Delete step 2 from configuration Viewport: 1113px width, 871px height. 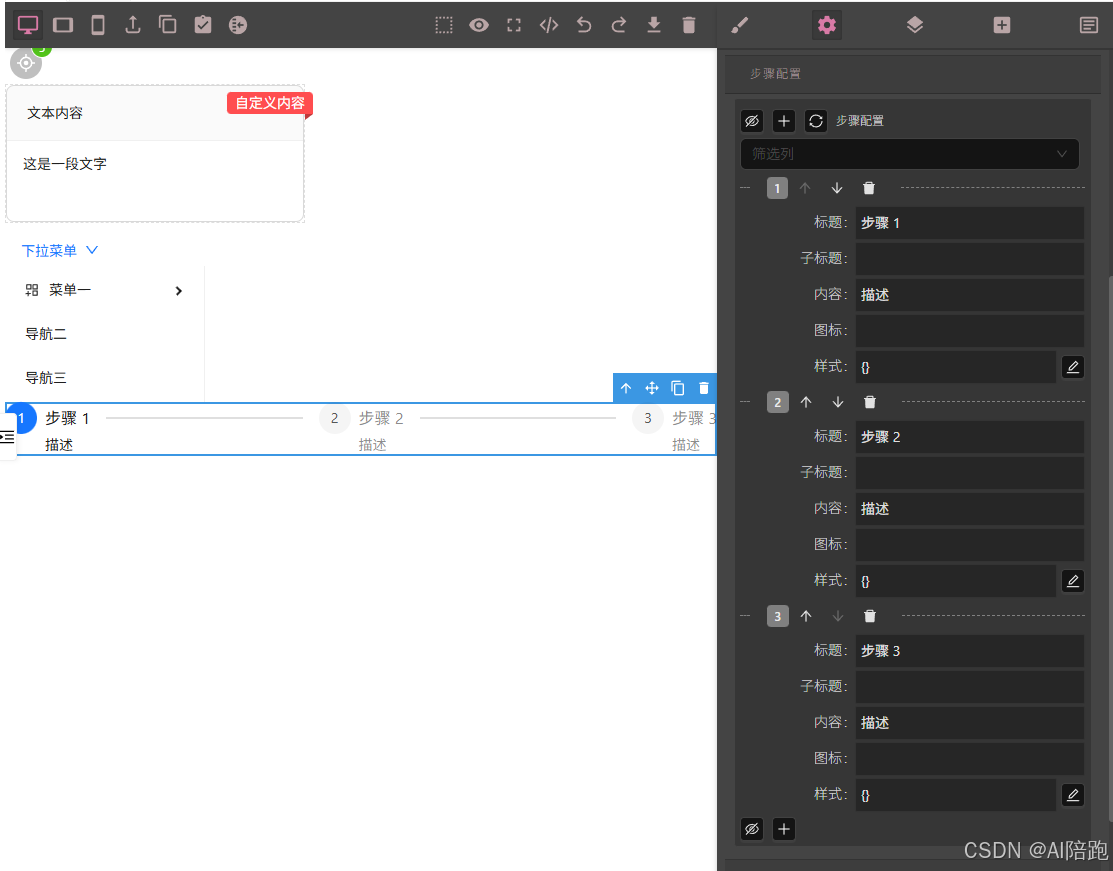[x=870, y=402]
